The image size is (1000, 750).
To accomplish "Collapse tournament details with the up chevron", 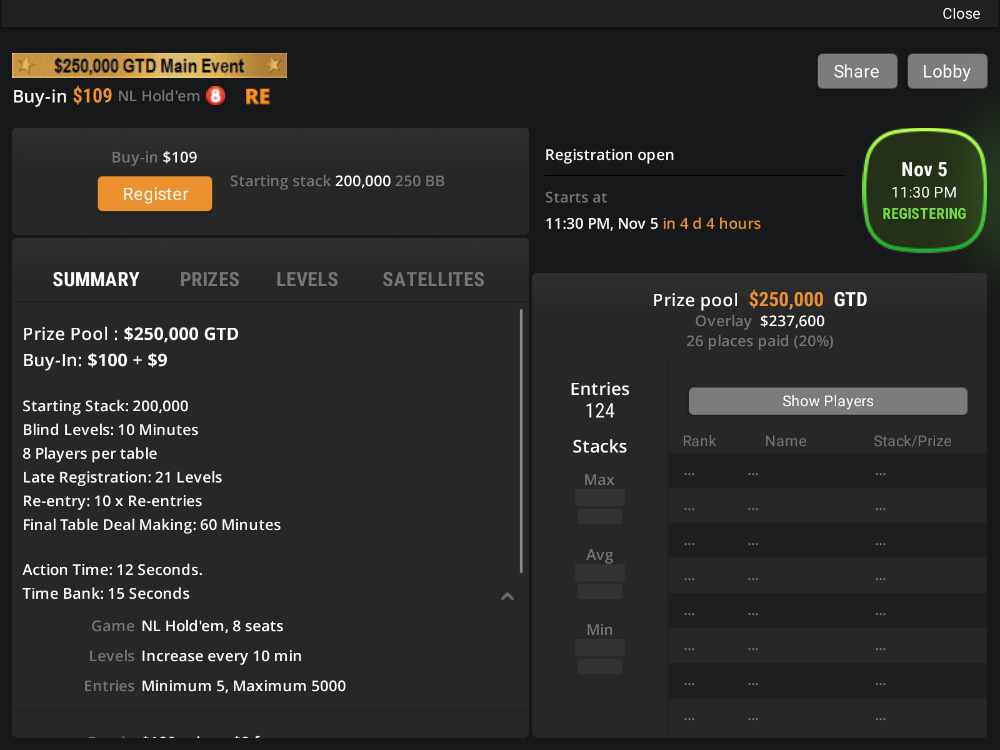I will click(x=507, y=597).
